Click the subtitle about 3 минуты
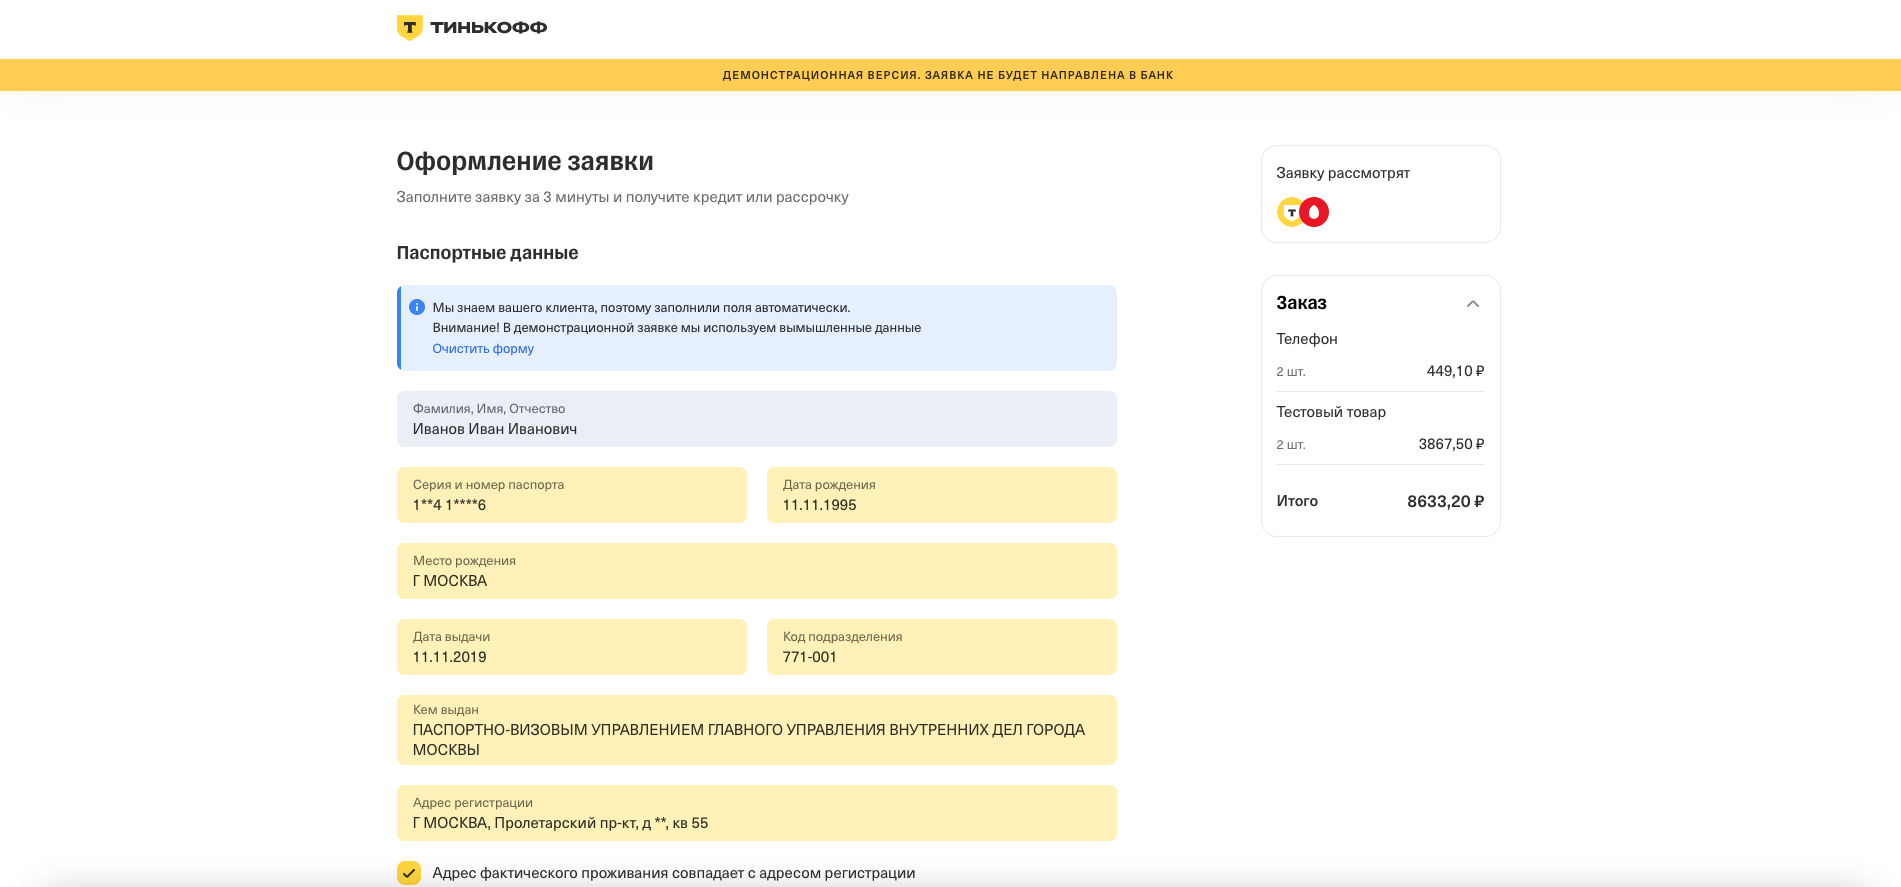 pyautogui.click(x=622, y=197)
